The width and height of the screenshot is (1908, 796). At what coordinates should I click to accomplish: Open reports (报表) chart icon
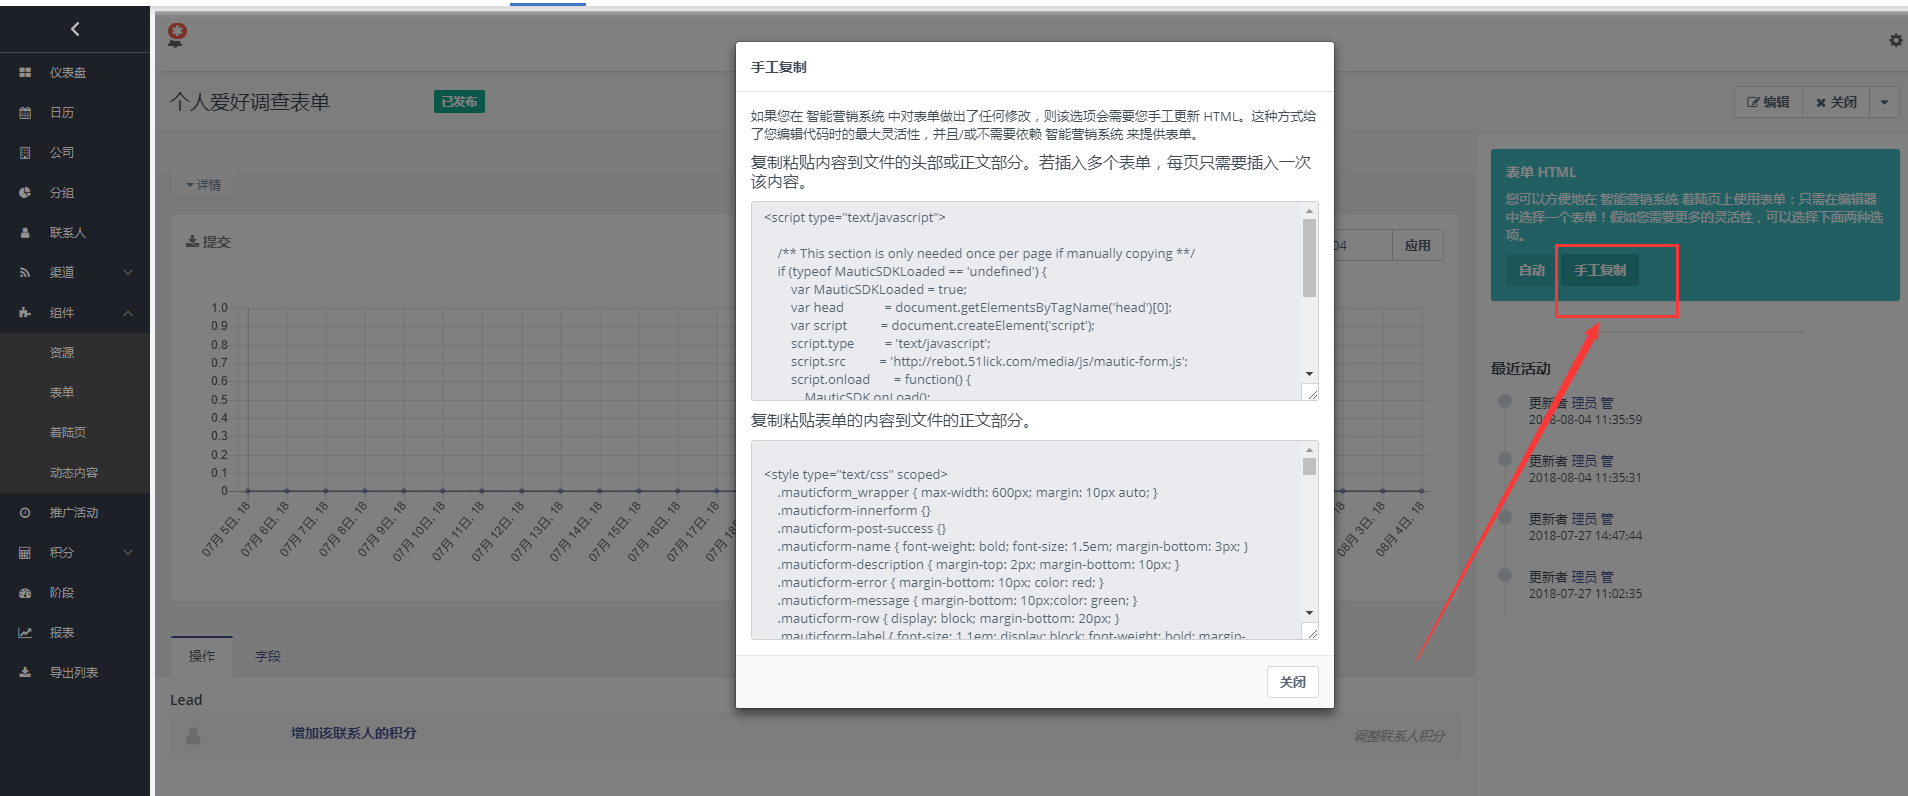(x=25, y=633)
